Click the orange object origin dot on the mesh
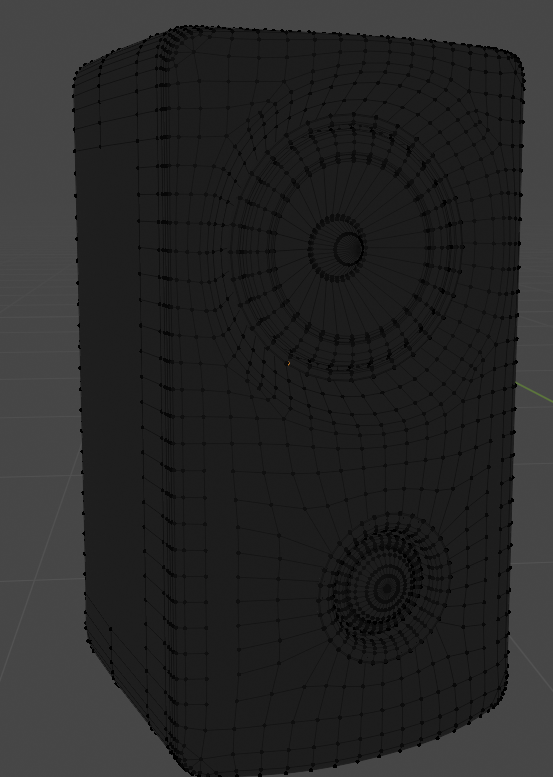 click(x=288, y=363)
